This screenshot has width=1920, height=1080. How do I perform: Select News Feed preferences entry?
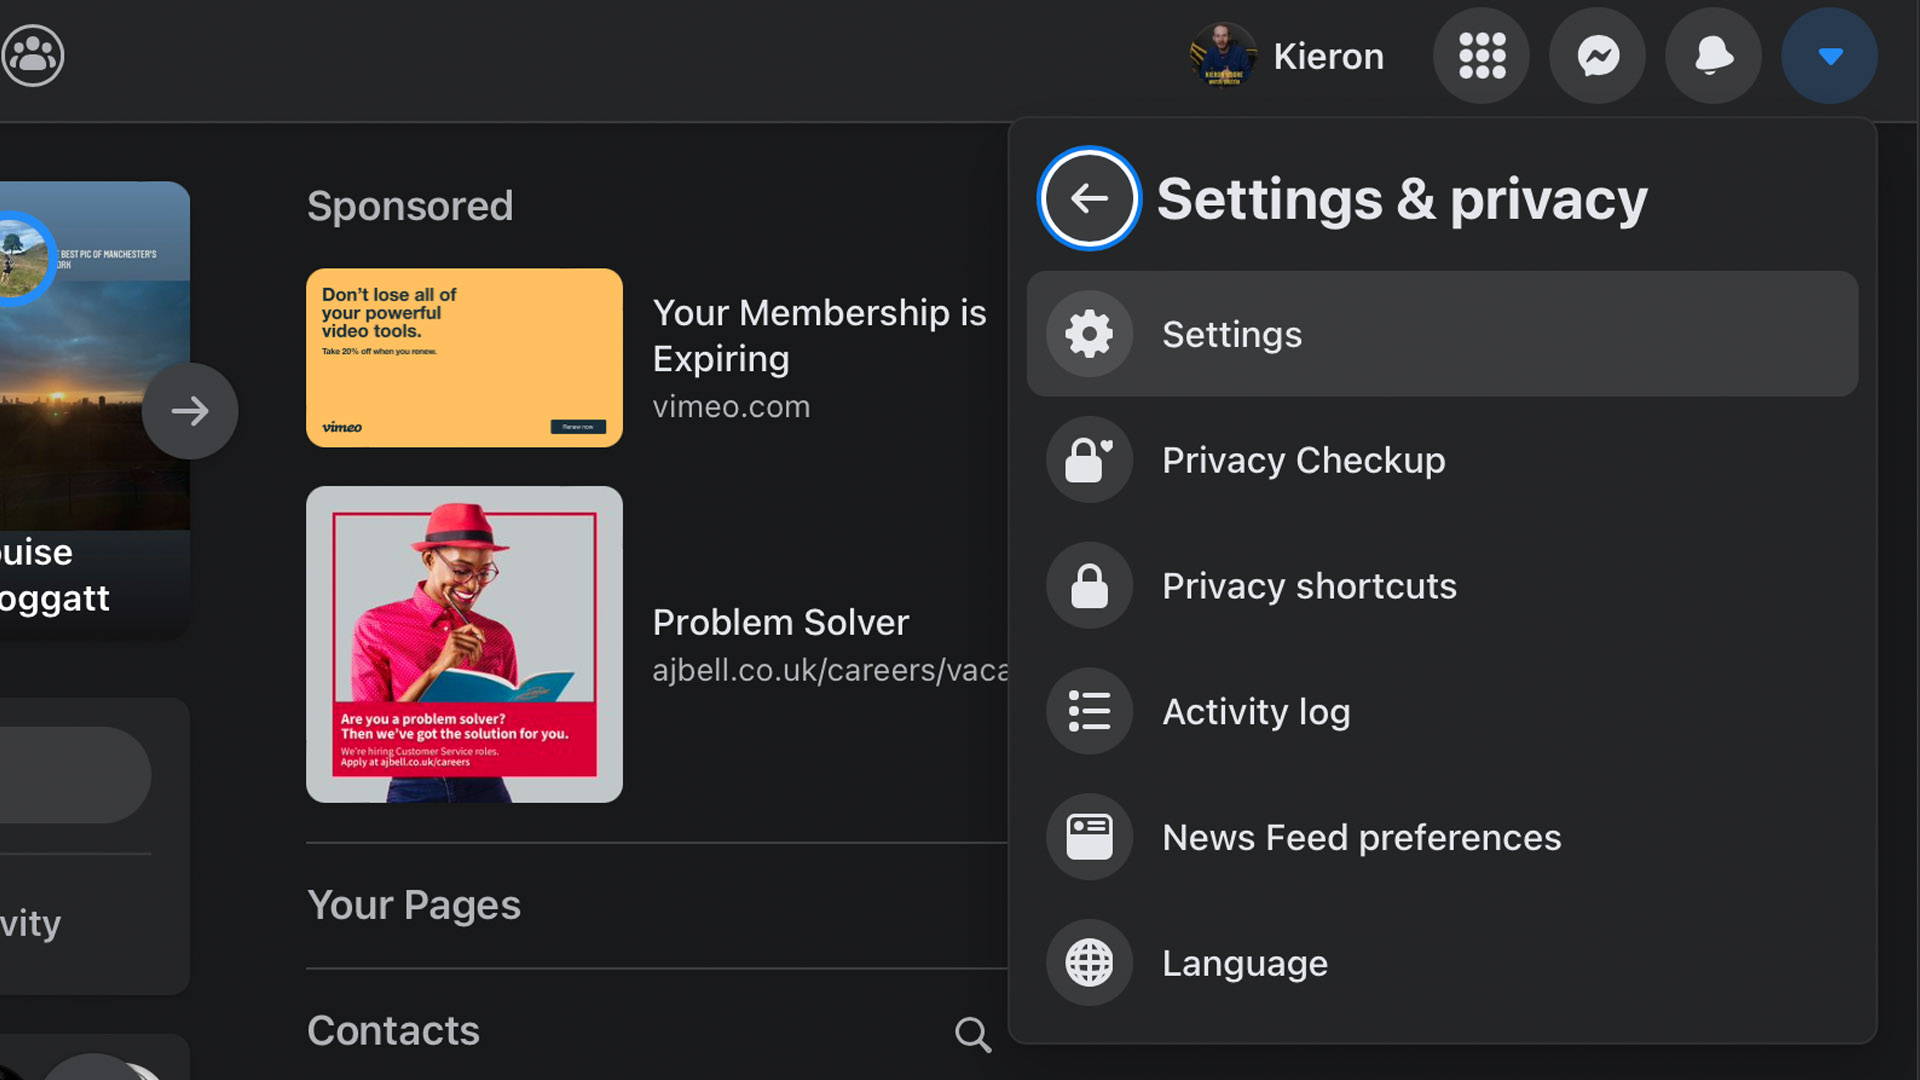(1442, 837)
